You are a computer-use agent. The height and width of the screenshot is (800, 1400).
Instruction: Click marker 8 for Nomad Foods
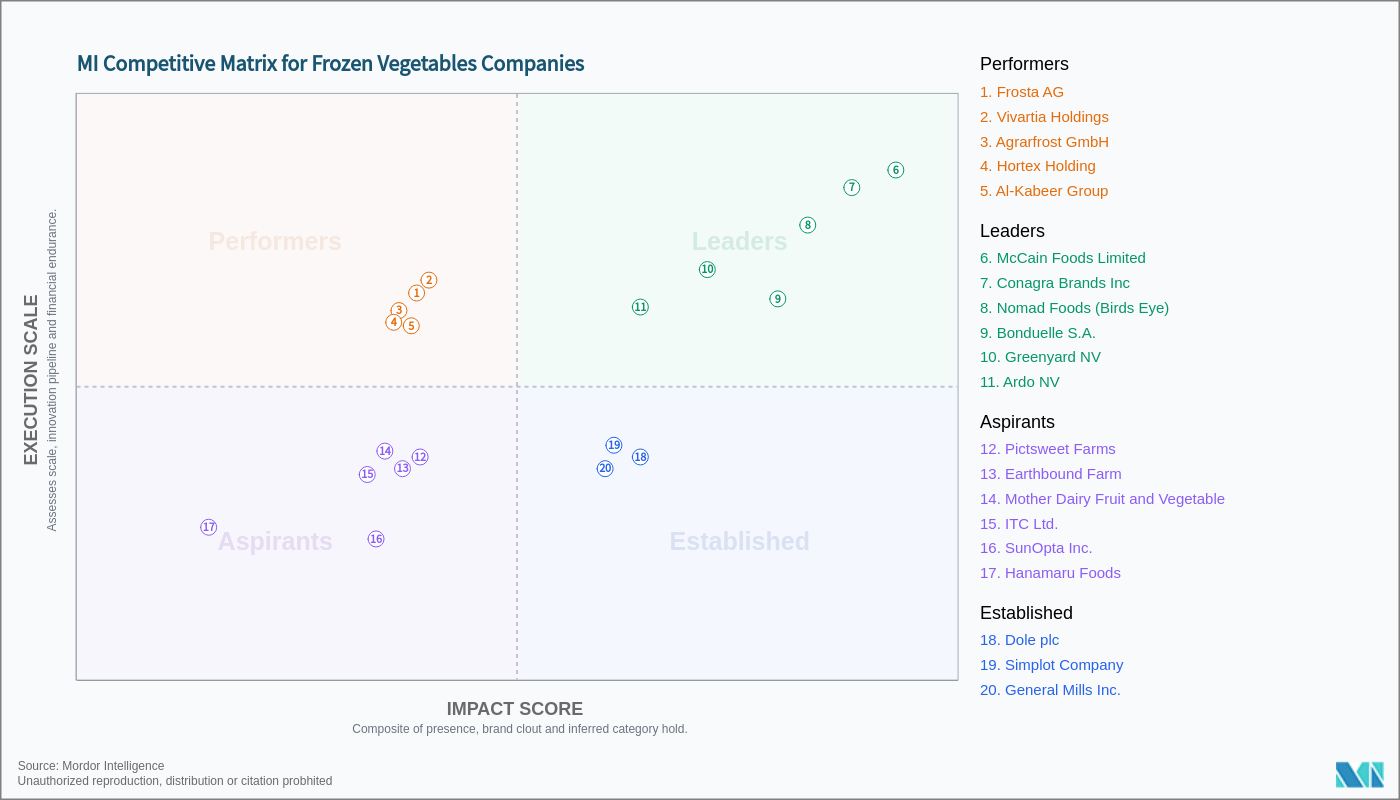pos(808,225)
